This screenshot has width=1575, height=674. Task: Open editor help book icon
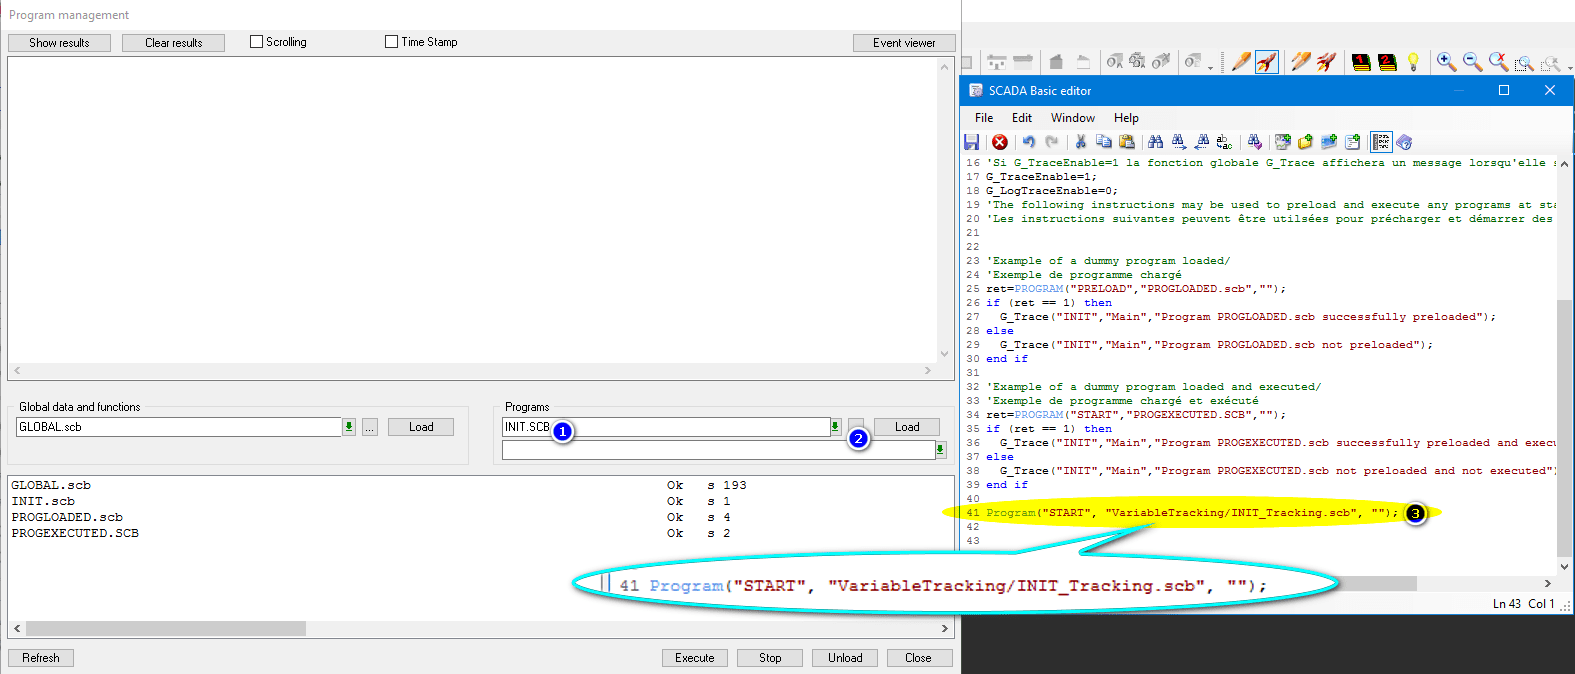pos(1404,142)
